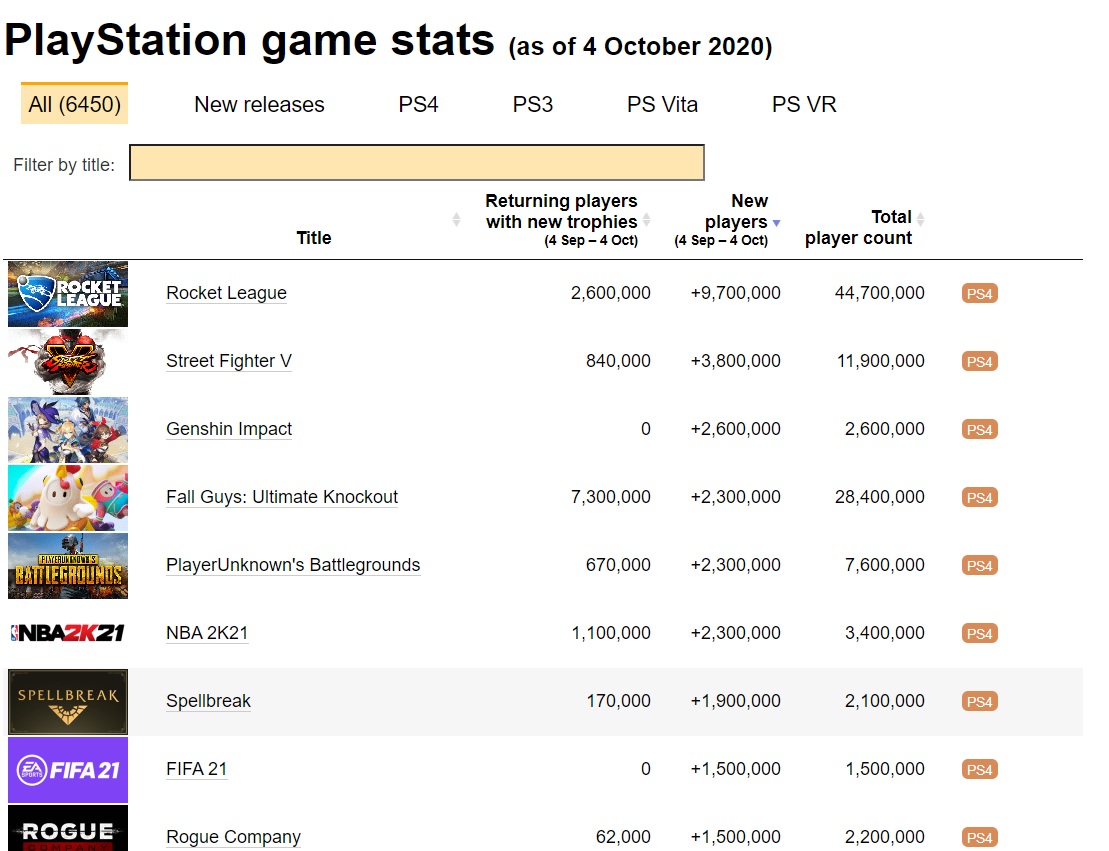
Task: Click the Filter by title input field
Action: coord(416,163)
